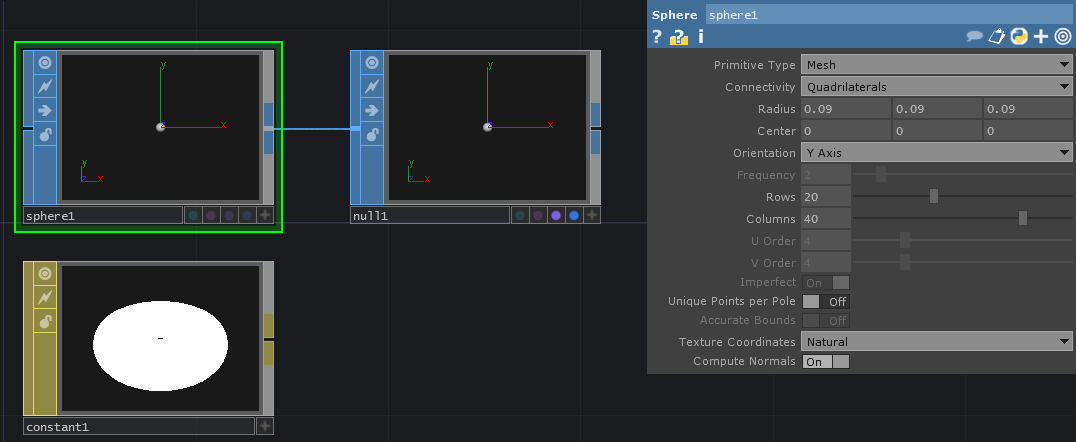
Task: Toggle blue display flag on null1
Action: click(574, 215)
